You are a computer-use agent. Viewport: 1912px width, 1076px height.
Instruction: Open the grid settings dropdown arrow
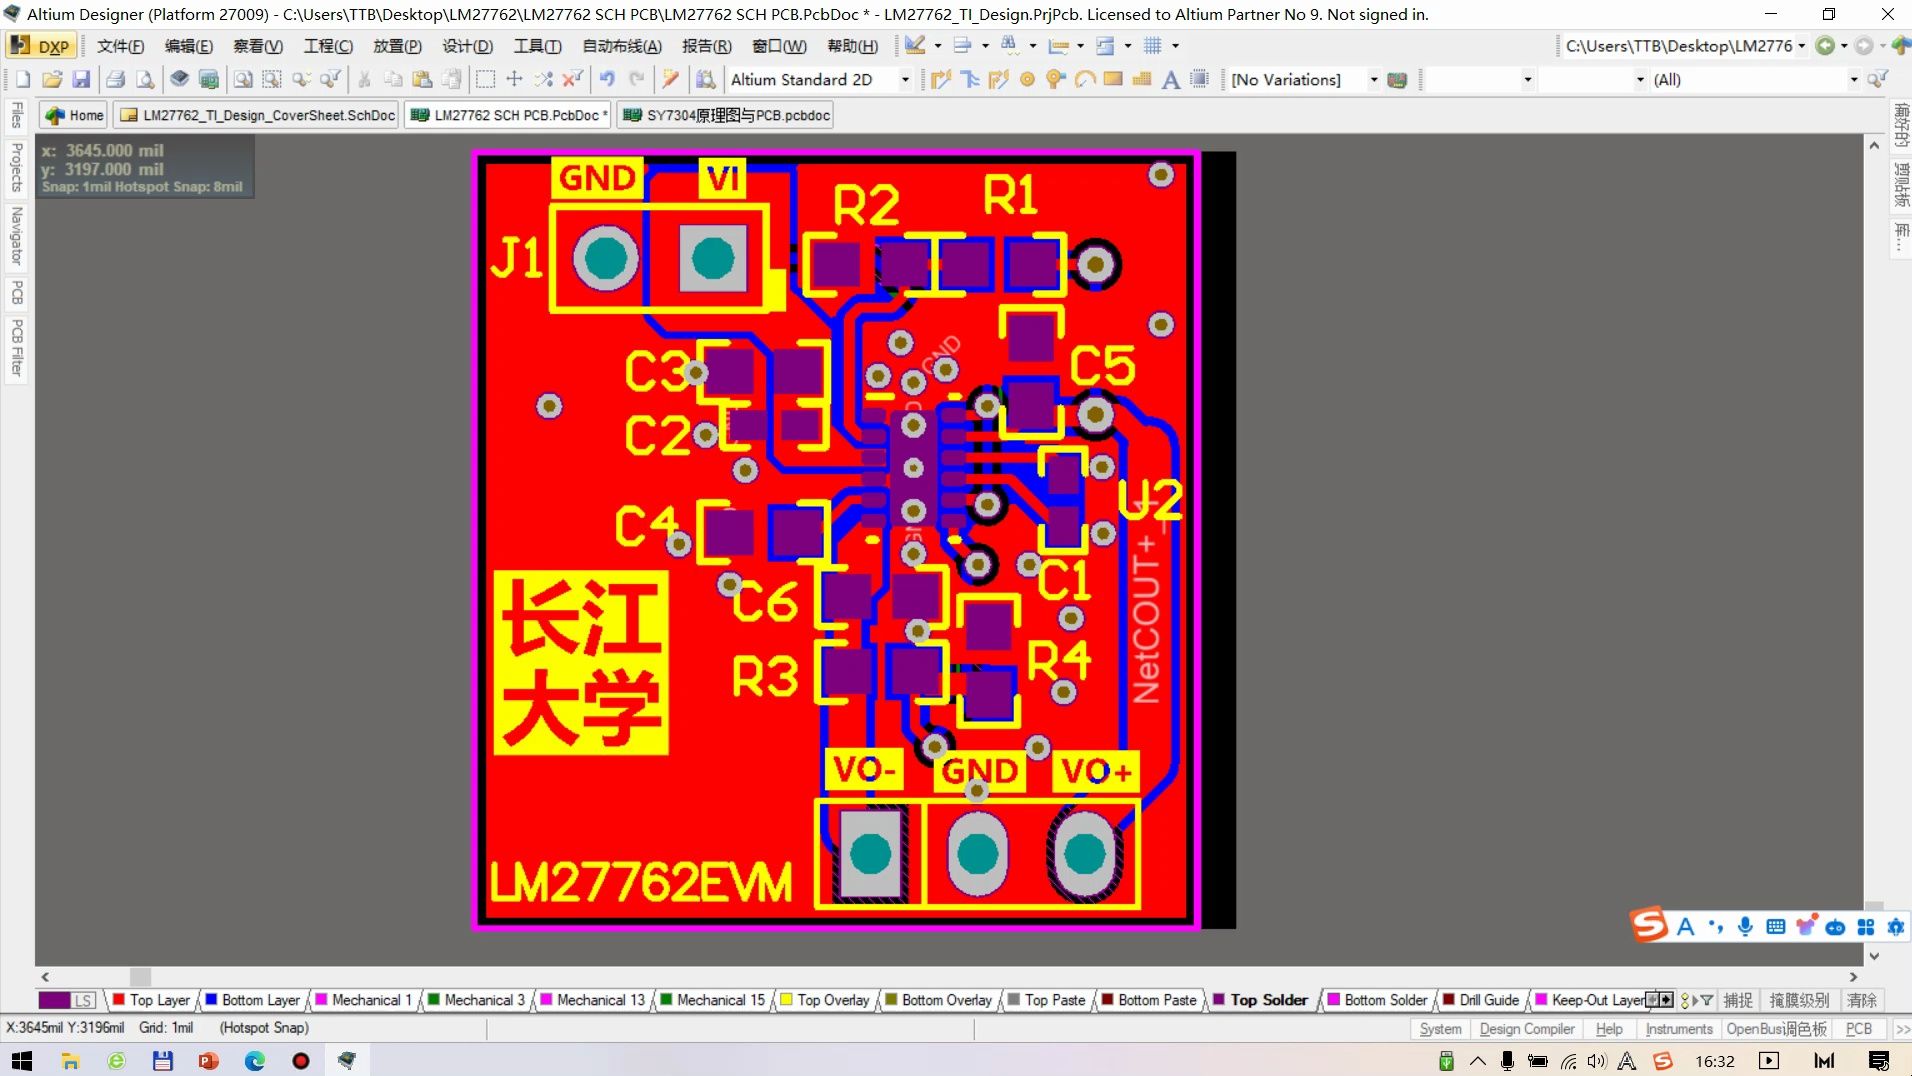[1175, 46]
